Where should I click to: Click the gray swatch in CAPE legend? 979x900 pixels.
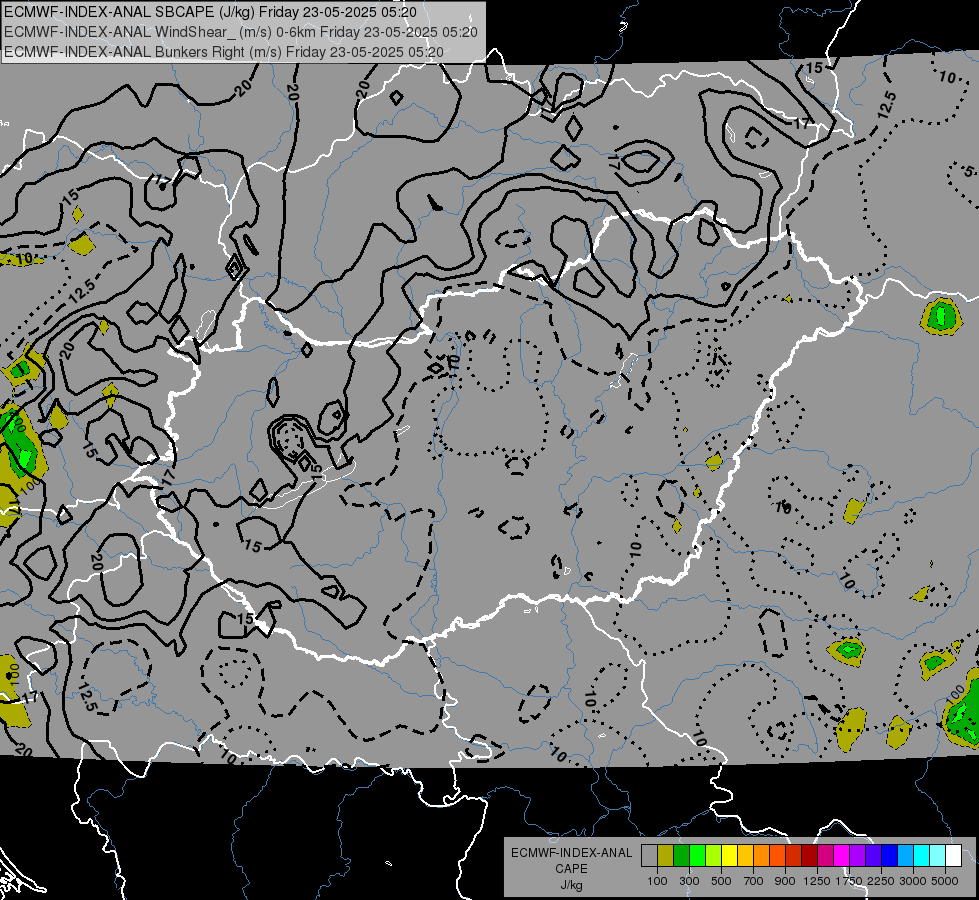(x=649, y=856)
